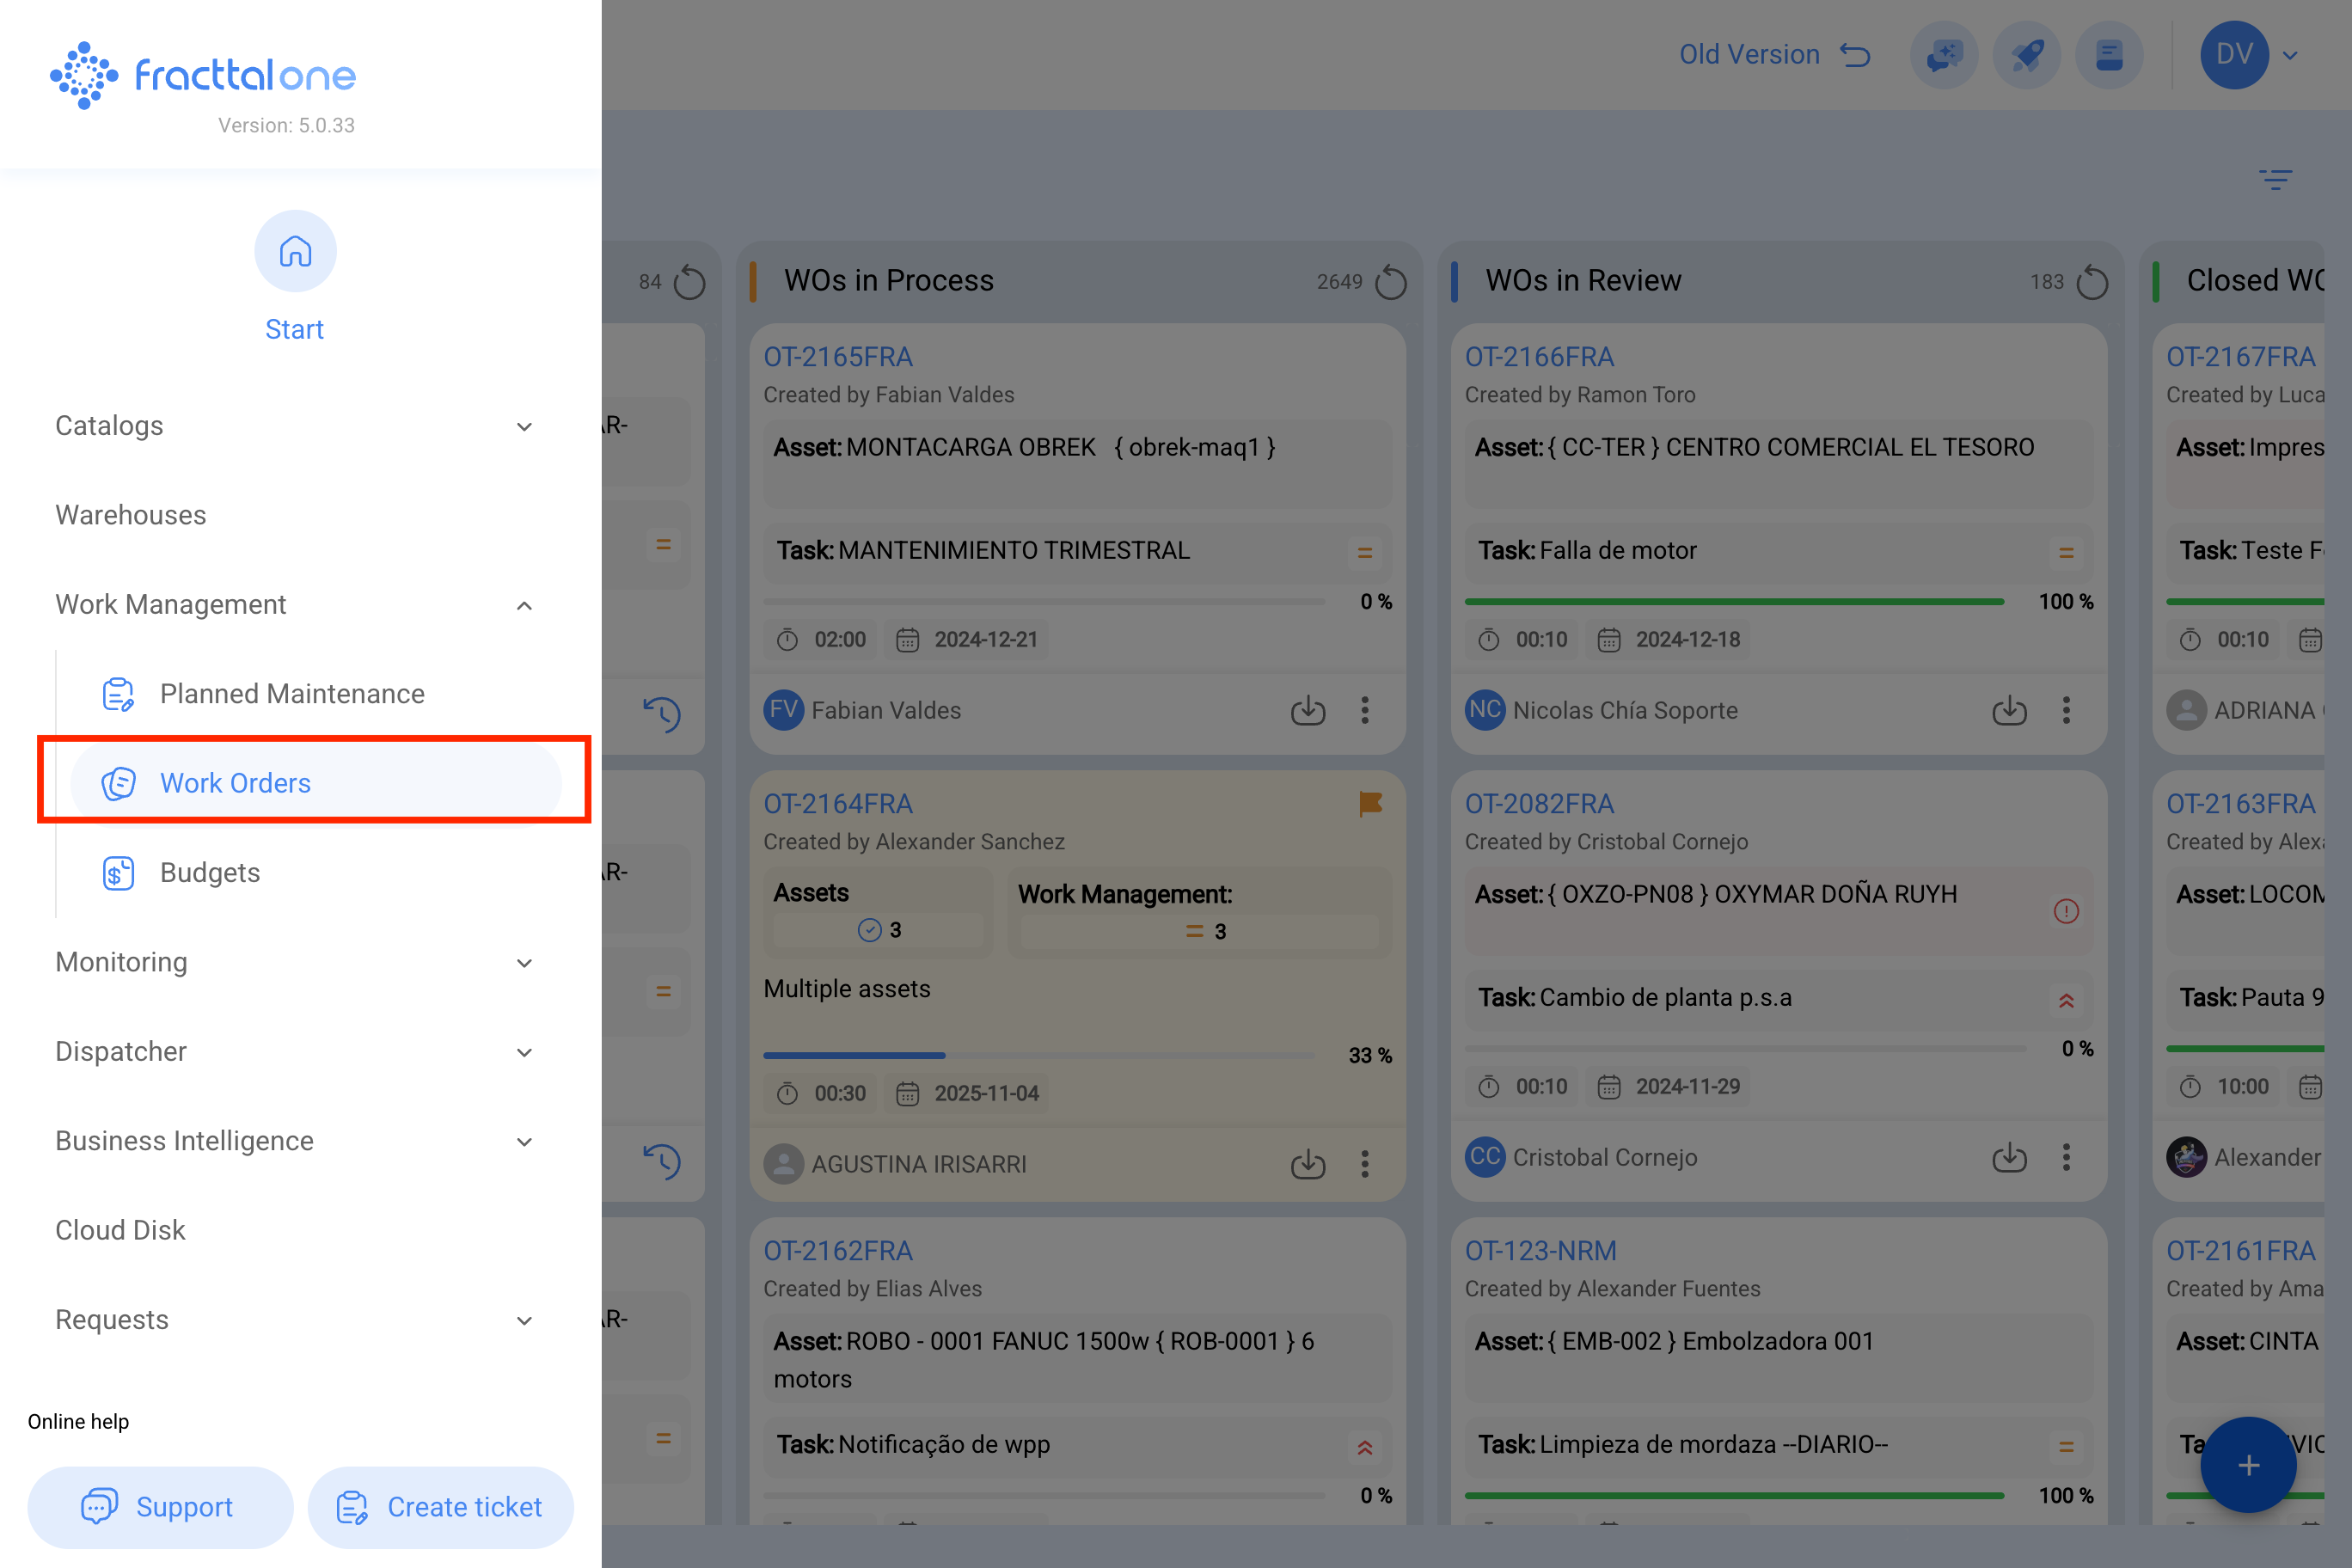The width and height of the screenshot is (2352, 1568).
Task: Click the orange flag on OT-2164FRA
Action: click(x=1370, y=804)
